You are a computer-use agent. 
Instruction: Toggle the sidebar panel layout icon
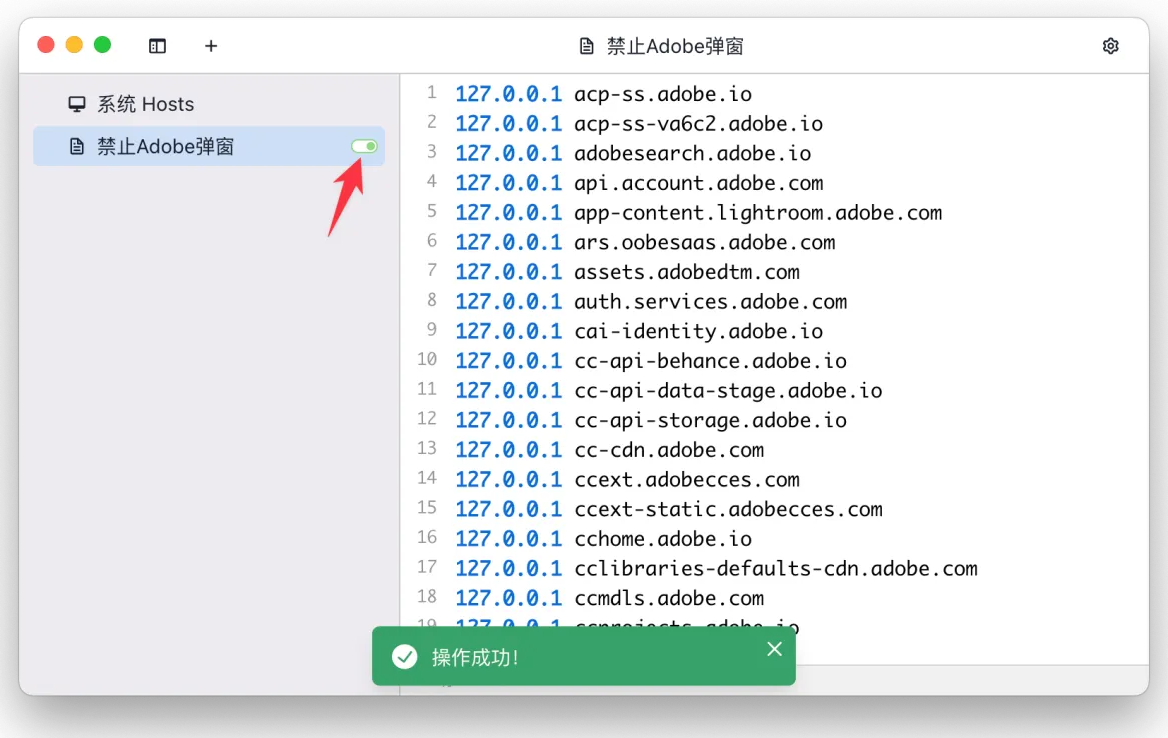(157, 46)
